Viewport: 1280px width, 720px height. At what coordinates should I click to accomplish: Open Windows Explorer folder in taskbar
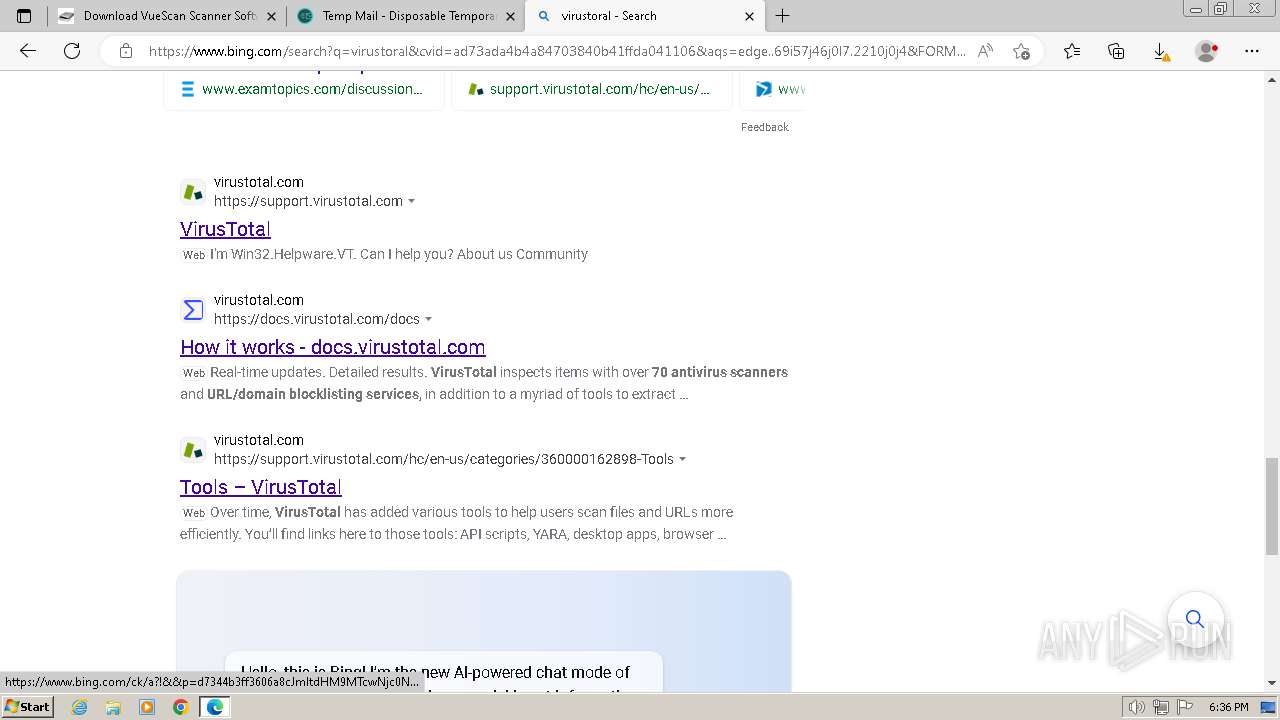coord(113,707)
